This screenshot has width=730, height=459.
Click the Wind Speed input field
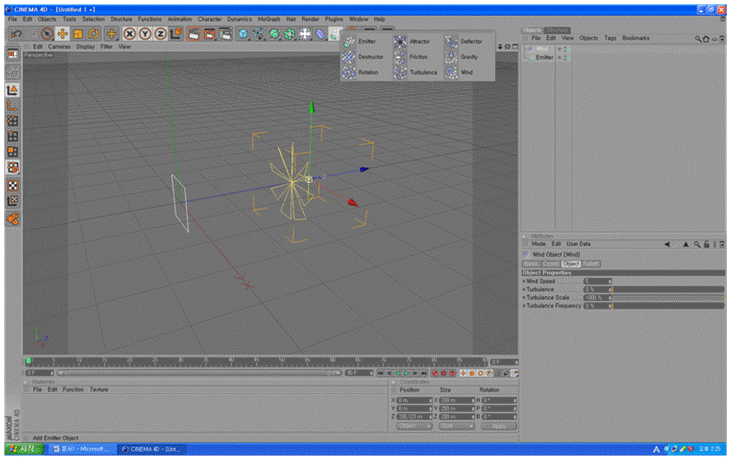596,281
